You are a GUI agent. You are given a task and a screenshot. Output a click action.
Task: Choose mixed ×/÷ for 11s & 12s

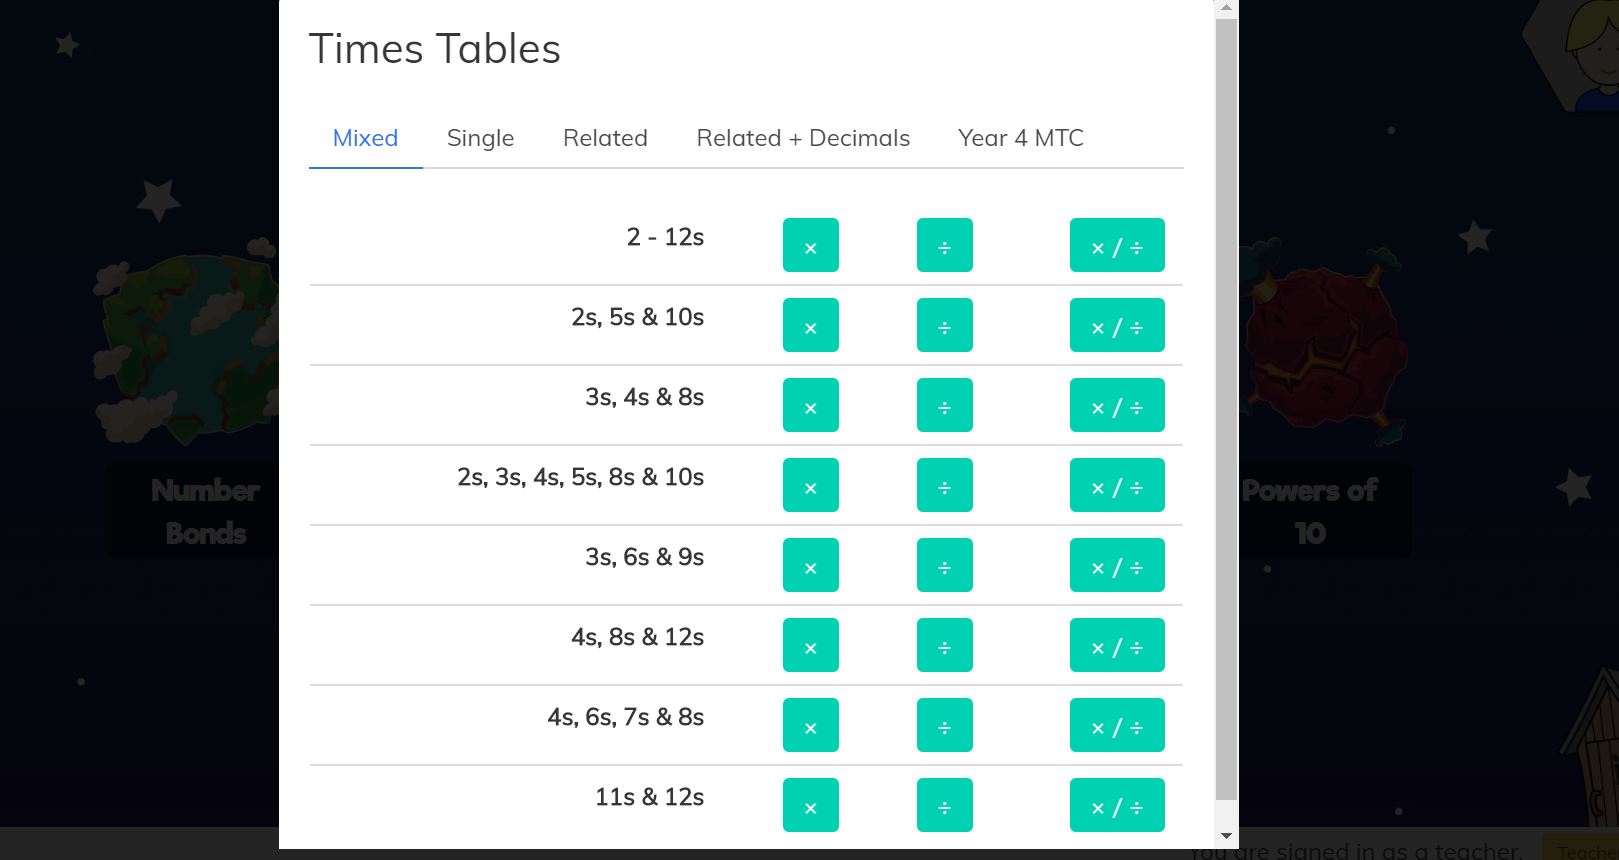1116,805
